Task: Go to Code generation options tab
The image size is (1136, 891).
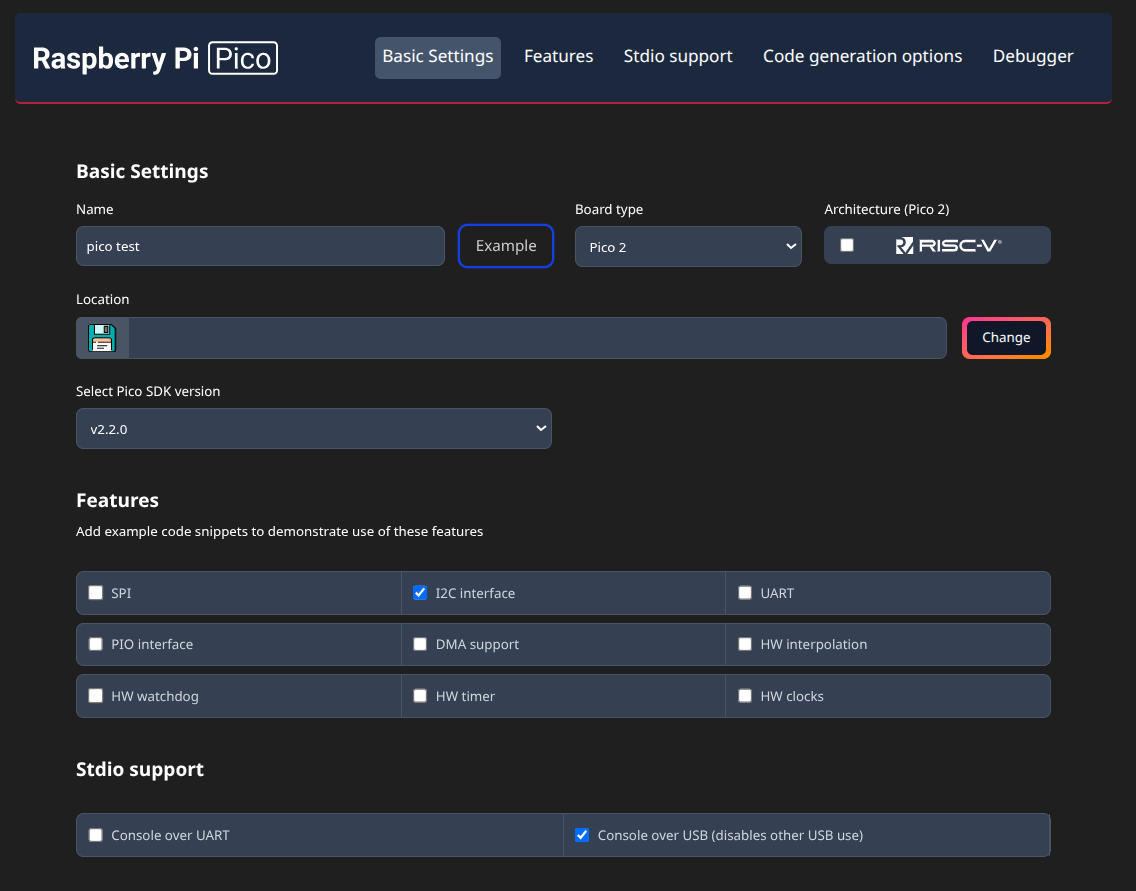Action: coord(862,57)
